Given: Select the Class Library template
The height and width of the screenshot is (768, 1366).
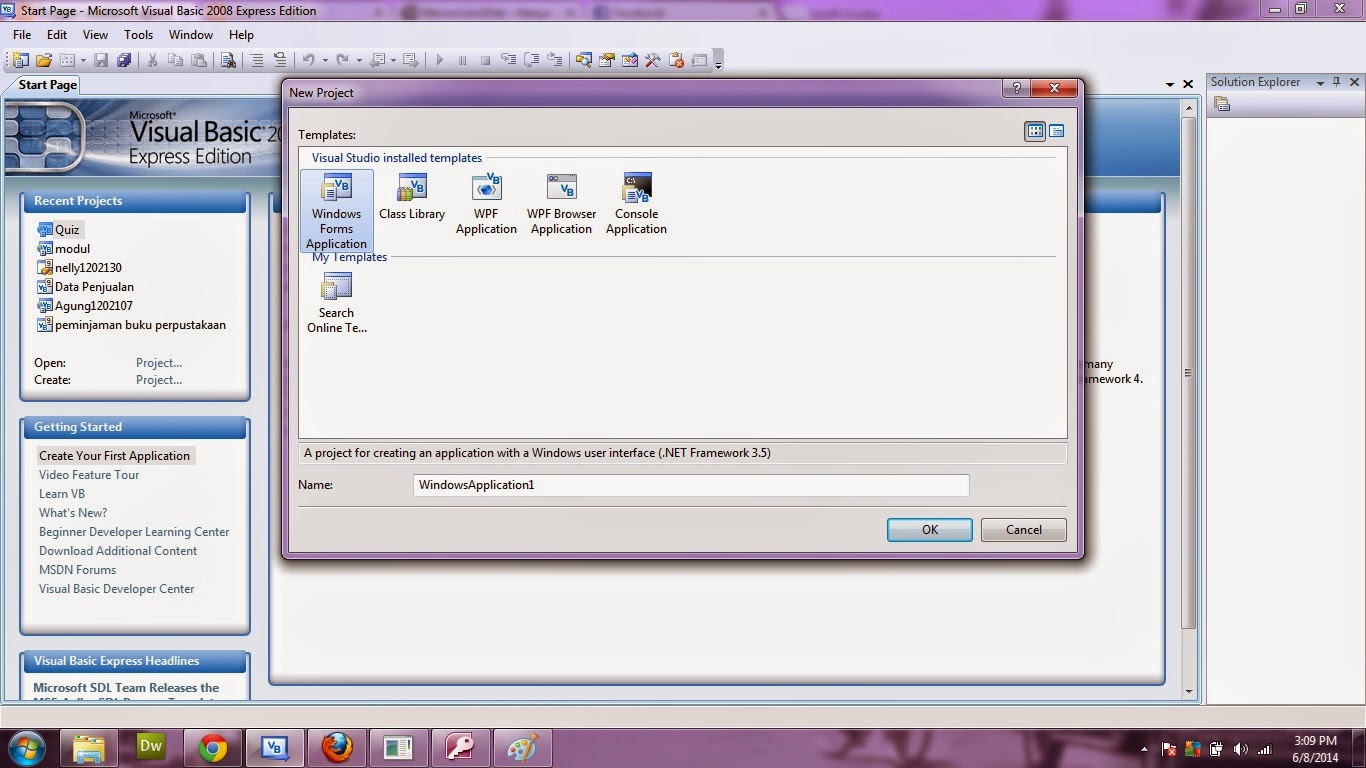Looking at the screenshot, I should [412, 198].
